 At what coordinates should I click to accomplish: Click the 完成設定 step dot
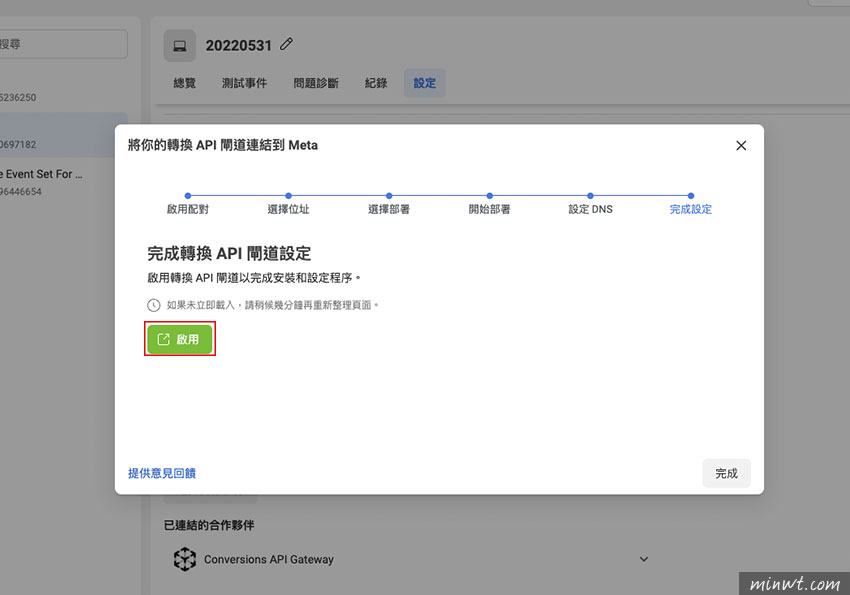pyautogui.click(x=691, y=196)
